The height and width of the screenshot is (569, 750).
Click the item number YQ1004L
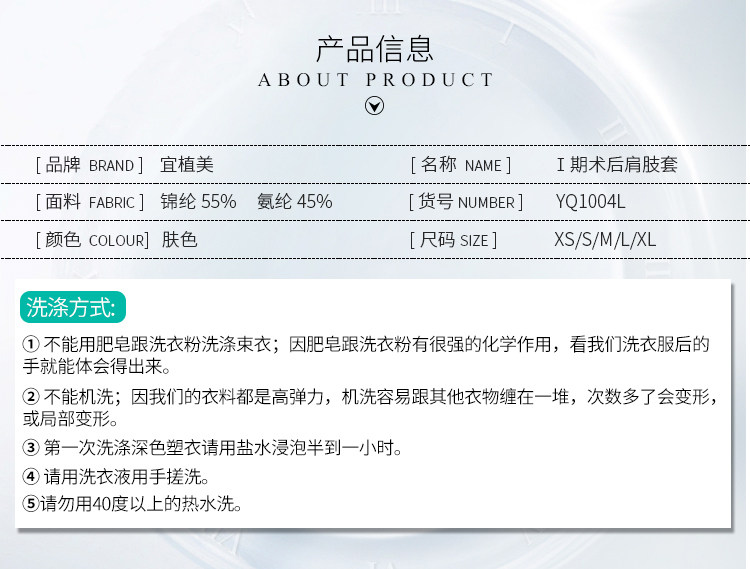pos(590,202)
